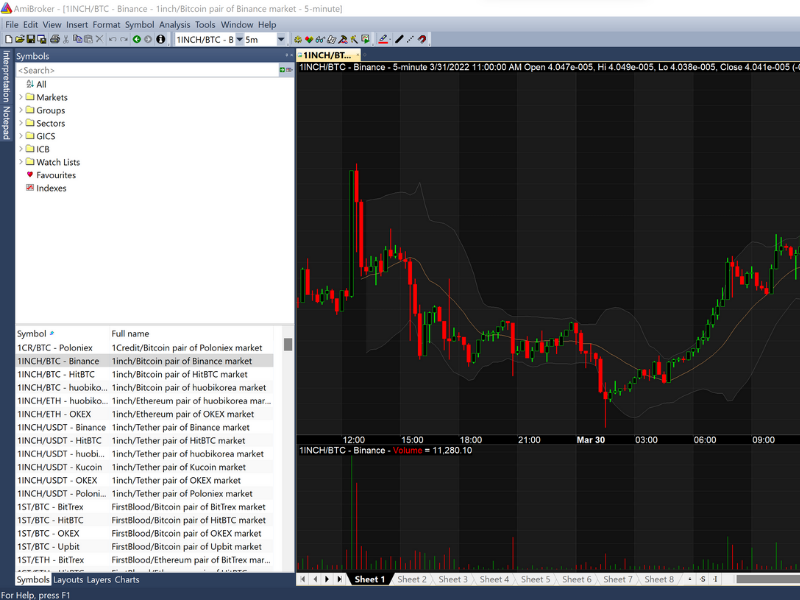Expand the Markets folder

coord(21,97)
